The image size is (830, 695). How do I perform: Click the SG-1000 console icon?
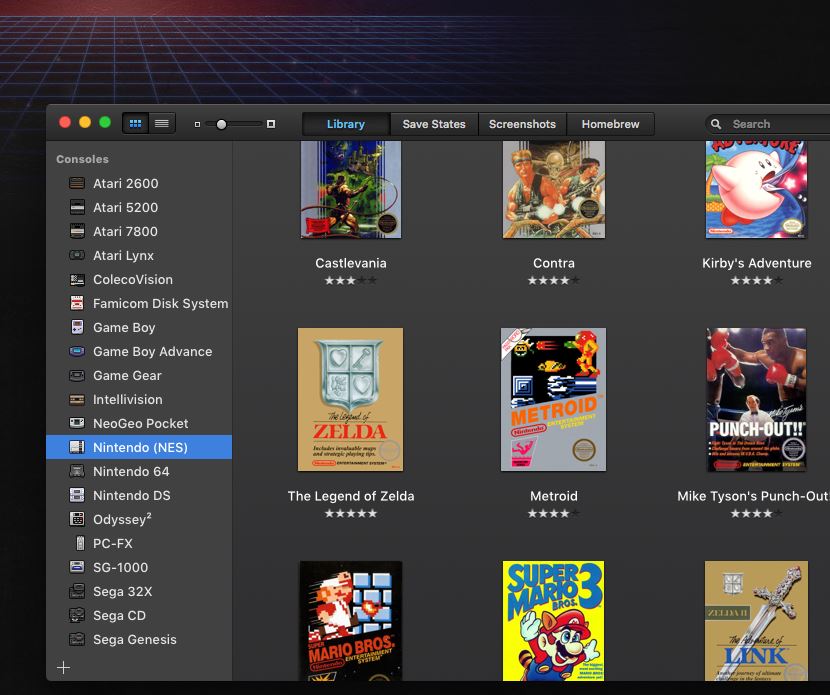tap(77, 567)
